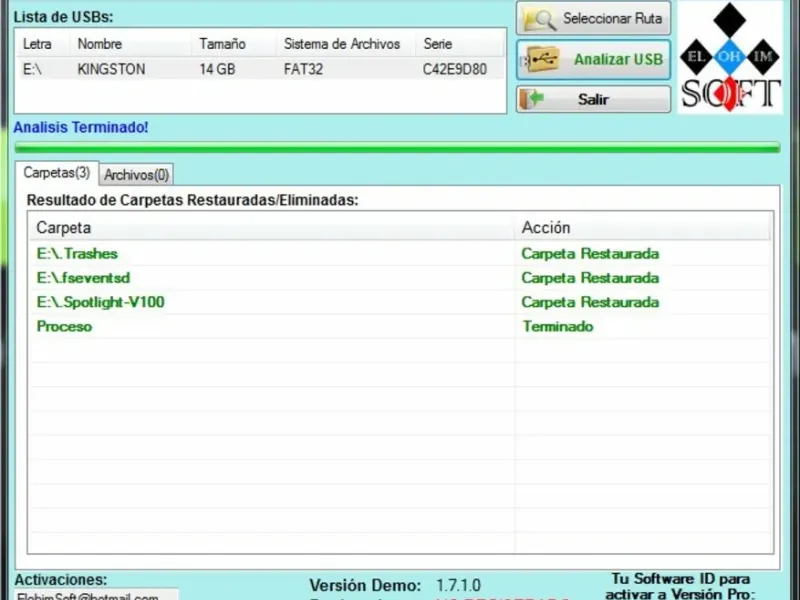Click the USB drive icon on Analizar USB
The width and height of the screenshot is (800, 600).
coord(541,60)
